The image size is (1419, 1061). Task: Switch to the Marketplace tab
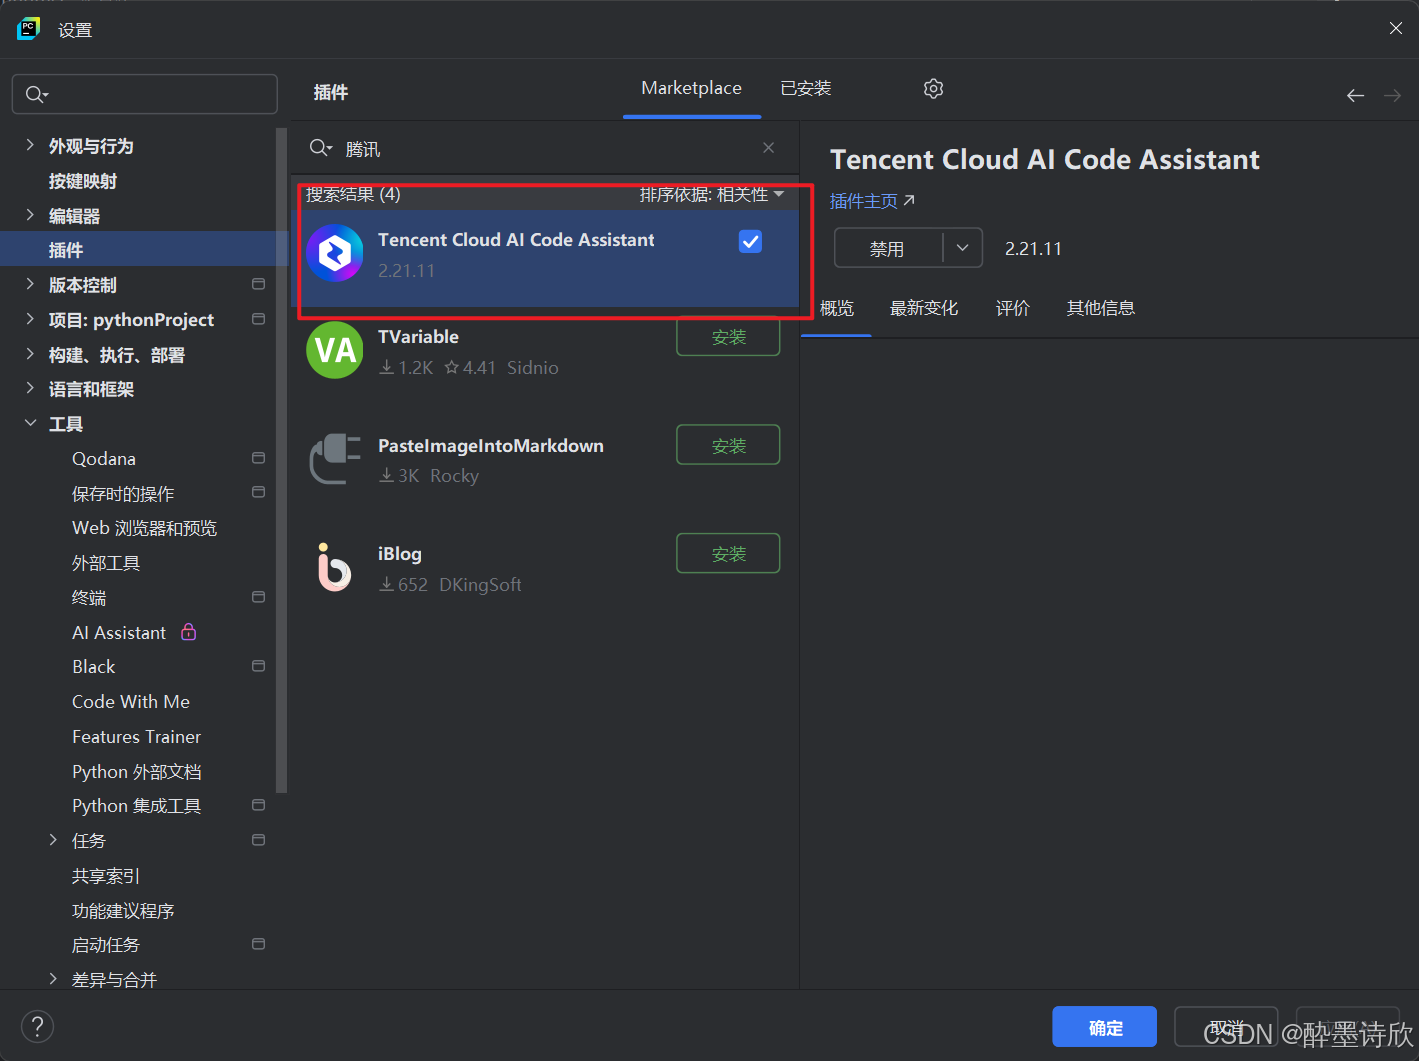[x=692, y=88]
